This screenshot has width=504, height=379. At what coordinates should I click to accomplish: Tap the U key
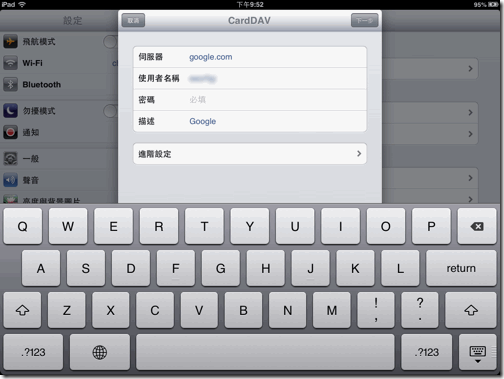[295, 226]
